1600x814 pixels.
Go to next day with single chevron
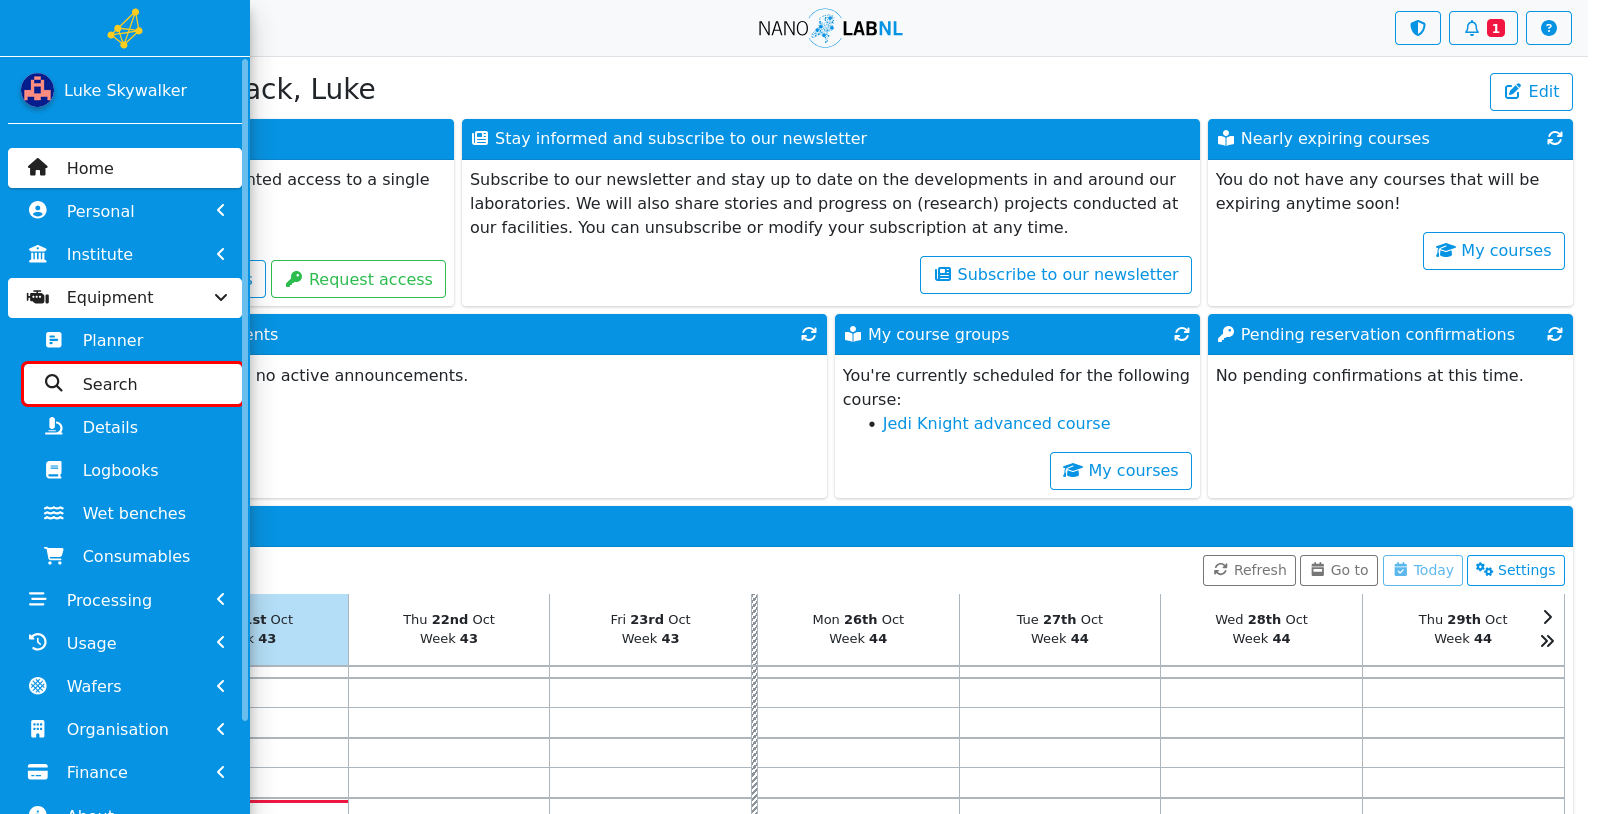click(1547, 617)
